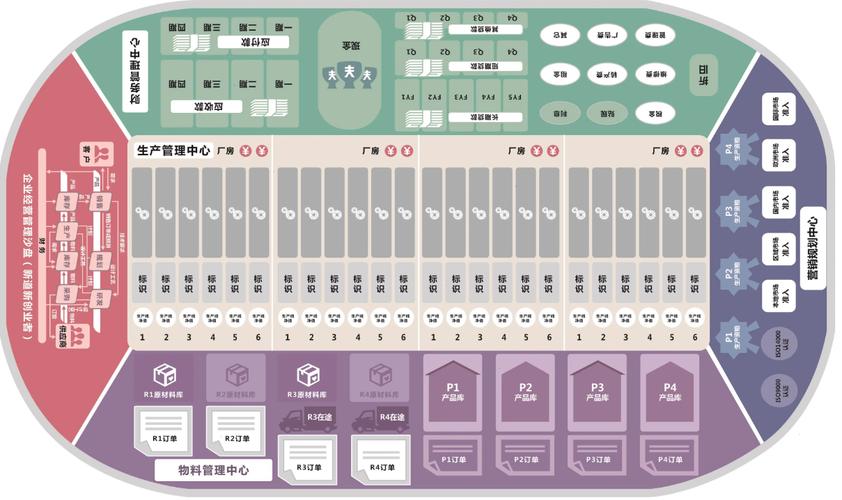Select the R3原材料库 box icon
842x500 pixels.
tap(308, 375)
